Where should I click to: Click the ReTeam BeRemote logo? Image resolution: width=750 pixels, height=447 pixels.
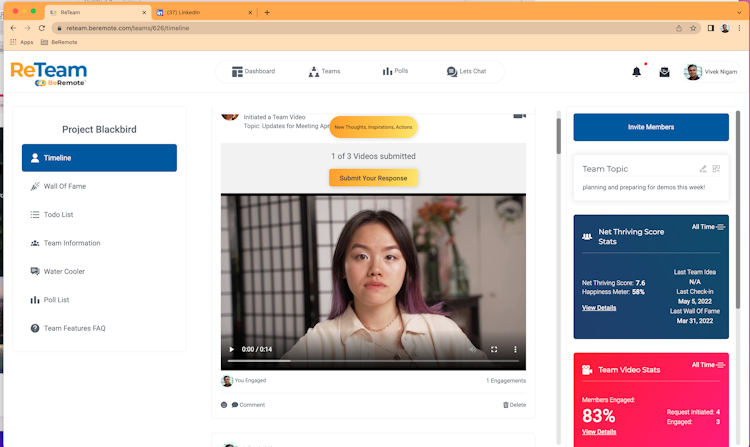(x=48, y=74)
